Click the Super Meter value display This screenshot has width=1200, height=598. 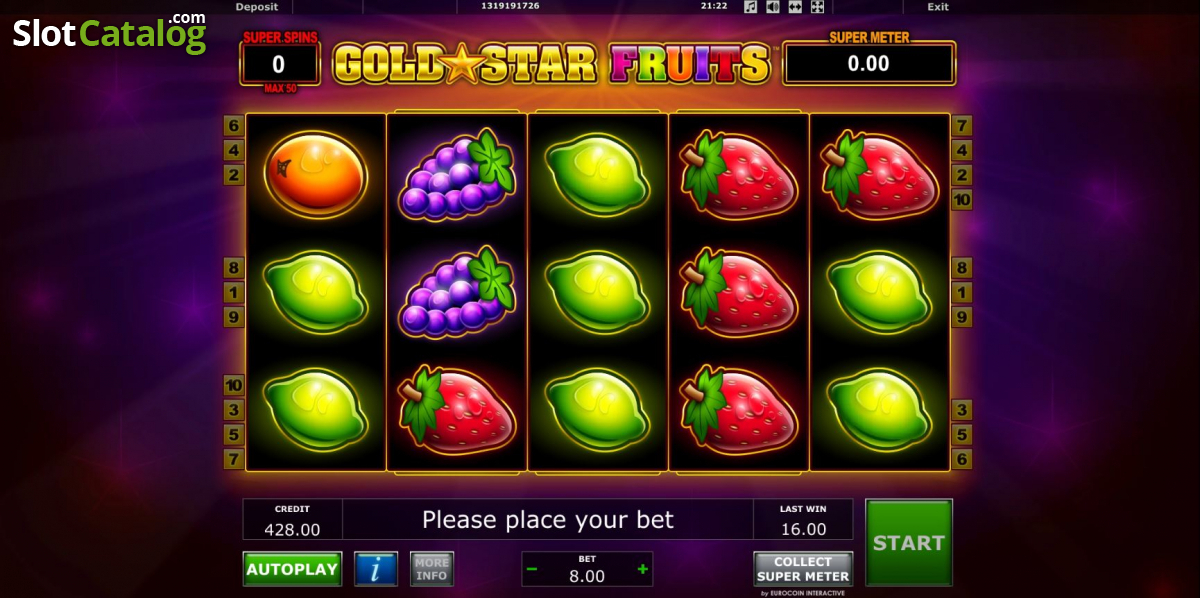[x=869, y=64]
